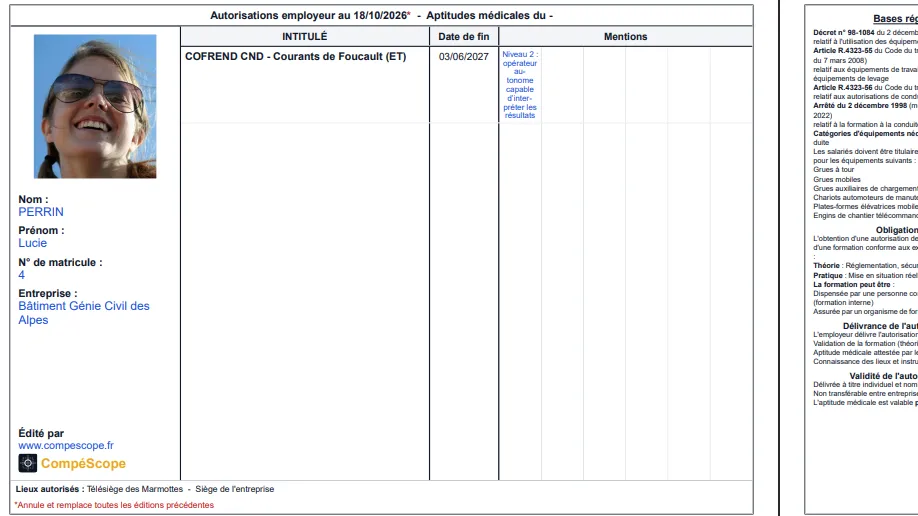This screenshot has width=918, height=516.
Task: Select the INTITULÉ column header
Action: pyautogui.click(x=304, y=36)
